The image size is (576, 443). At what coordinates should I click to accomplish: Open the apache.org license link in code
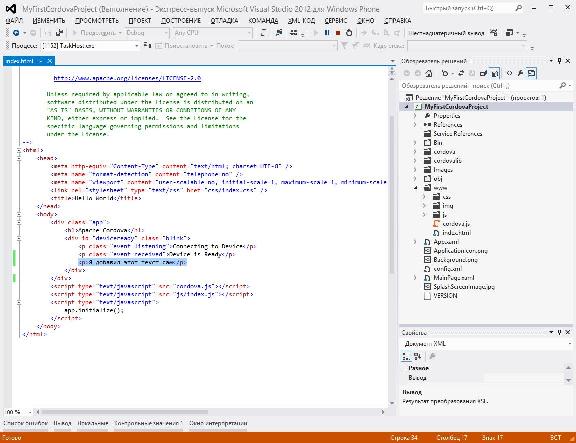(127, 78)
